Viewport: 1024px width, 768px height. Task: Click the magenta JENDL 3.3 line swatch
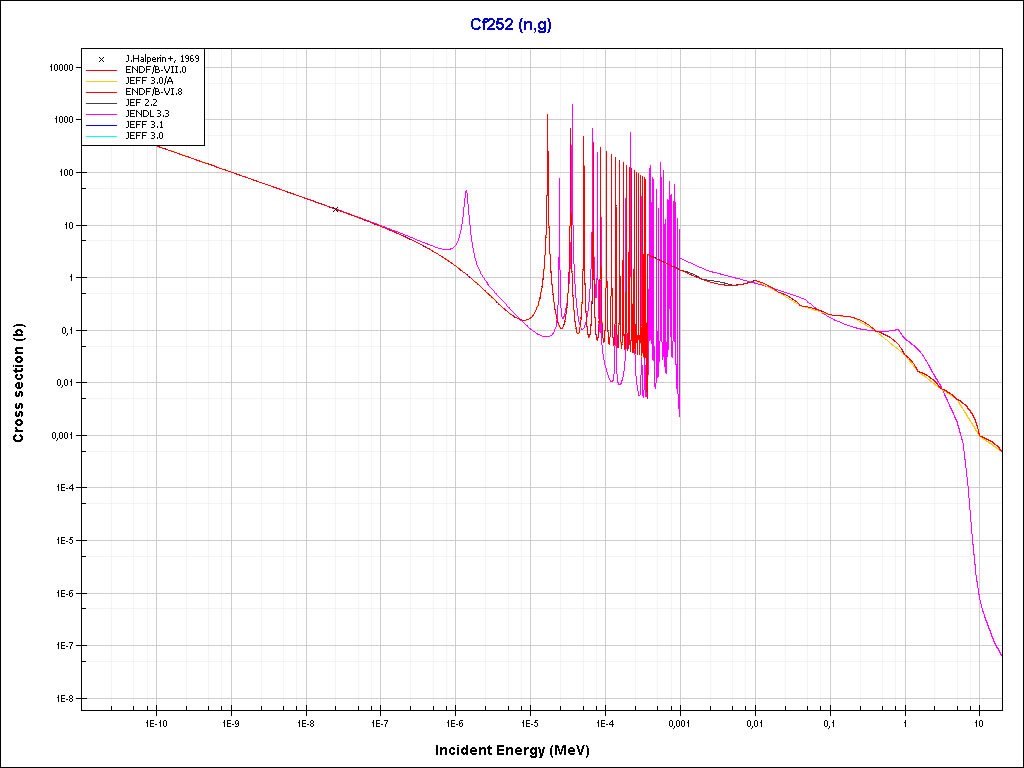tap(101, 114)
